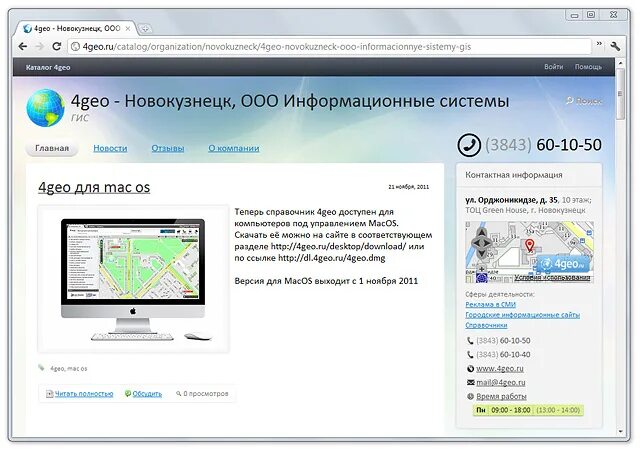
Task: Click the Обсудить discuss link
Action: point(147,394)
